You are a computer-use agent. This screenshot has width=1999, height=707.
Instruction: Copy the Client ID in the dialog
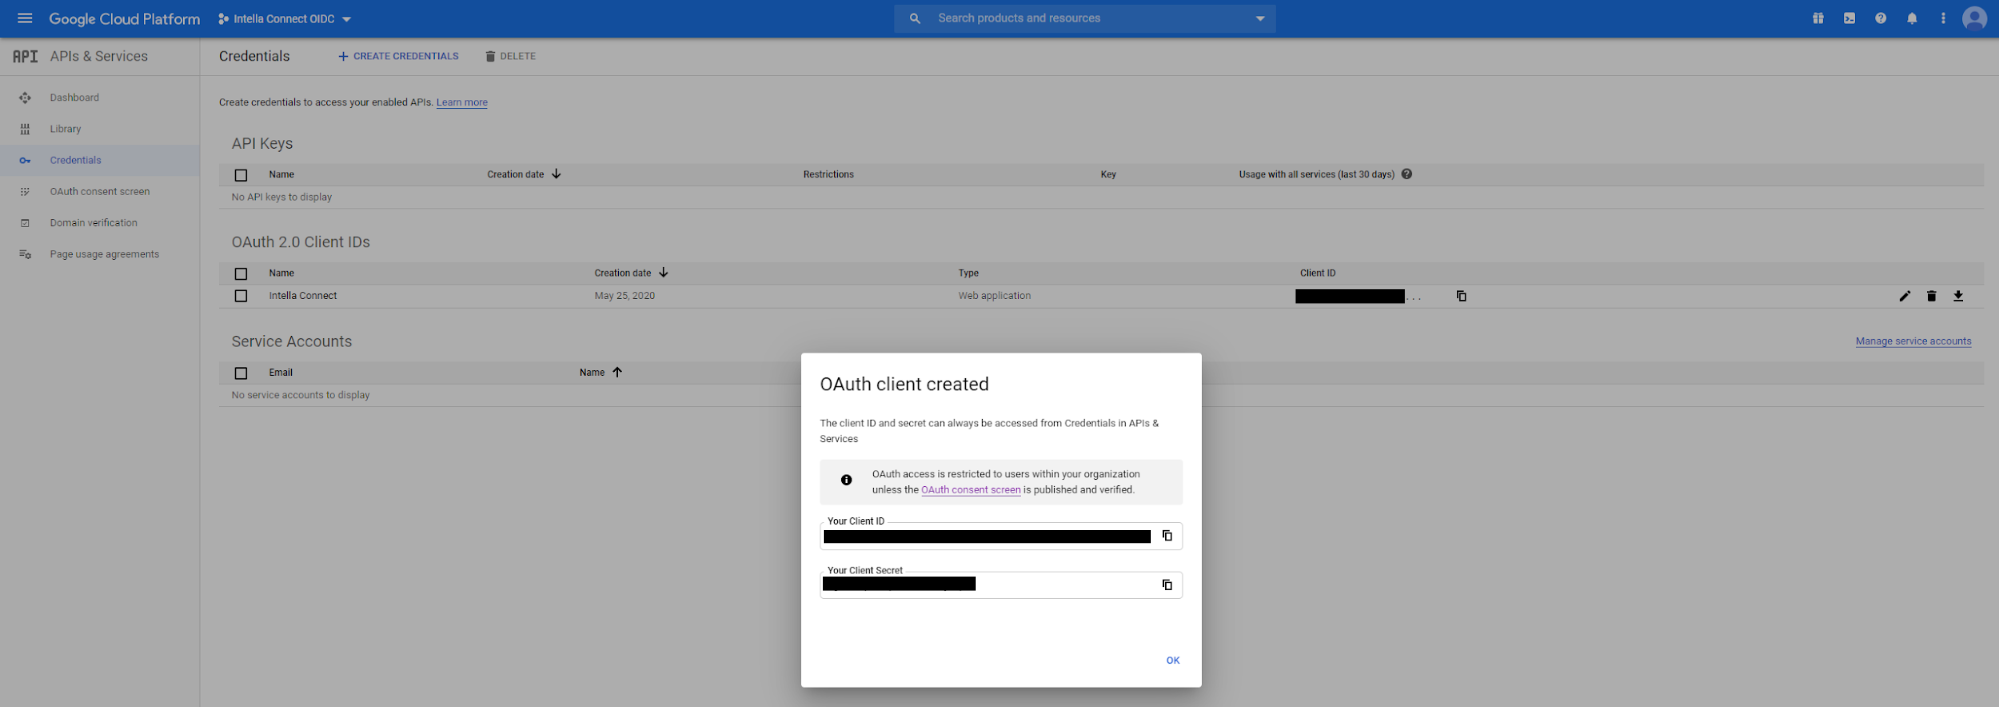(x=1166, y=536)
